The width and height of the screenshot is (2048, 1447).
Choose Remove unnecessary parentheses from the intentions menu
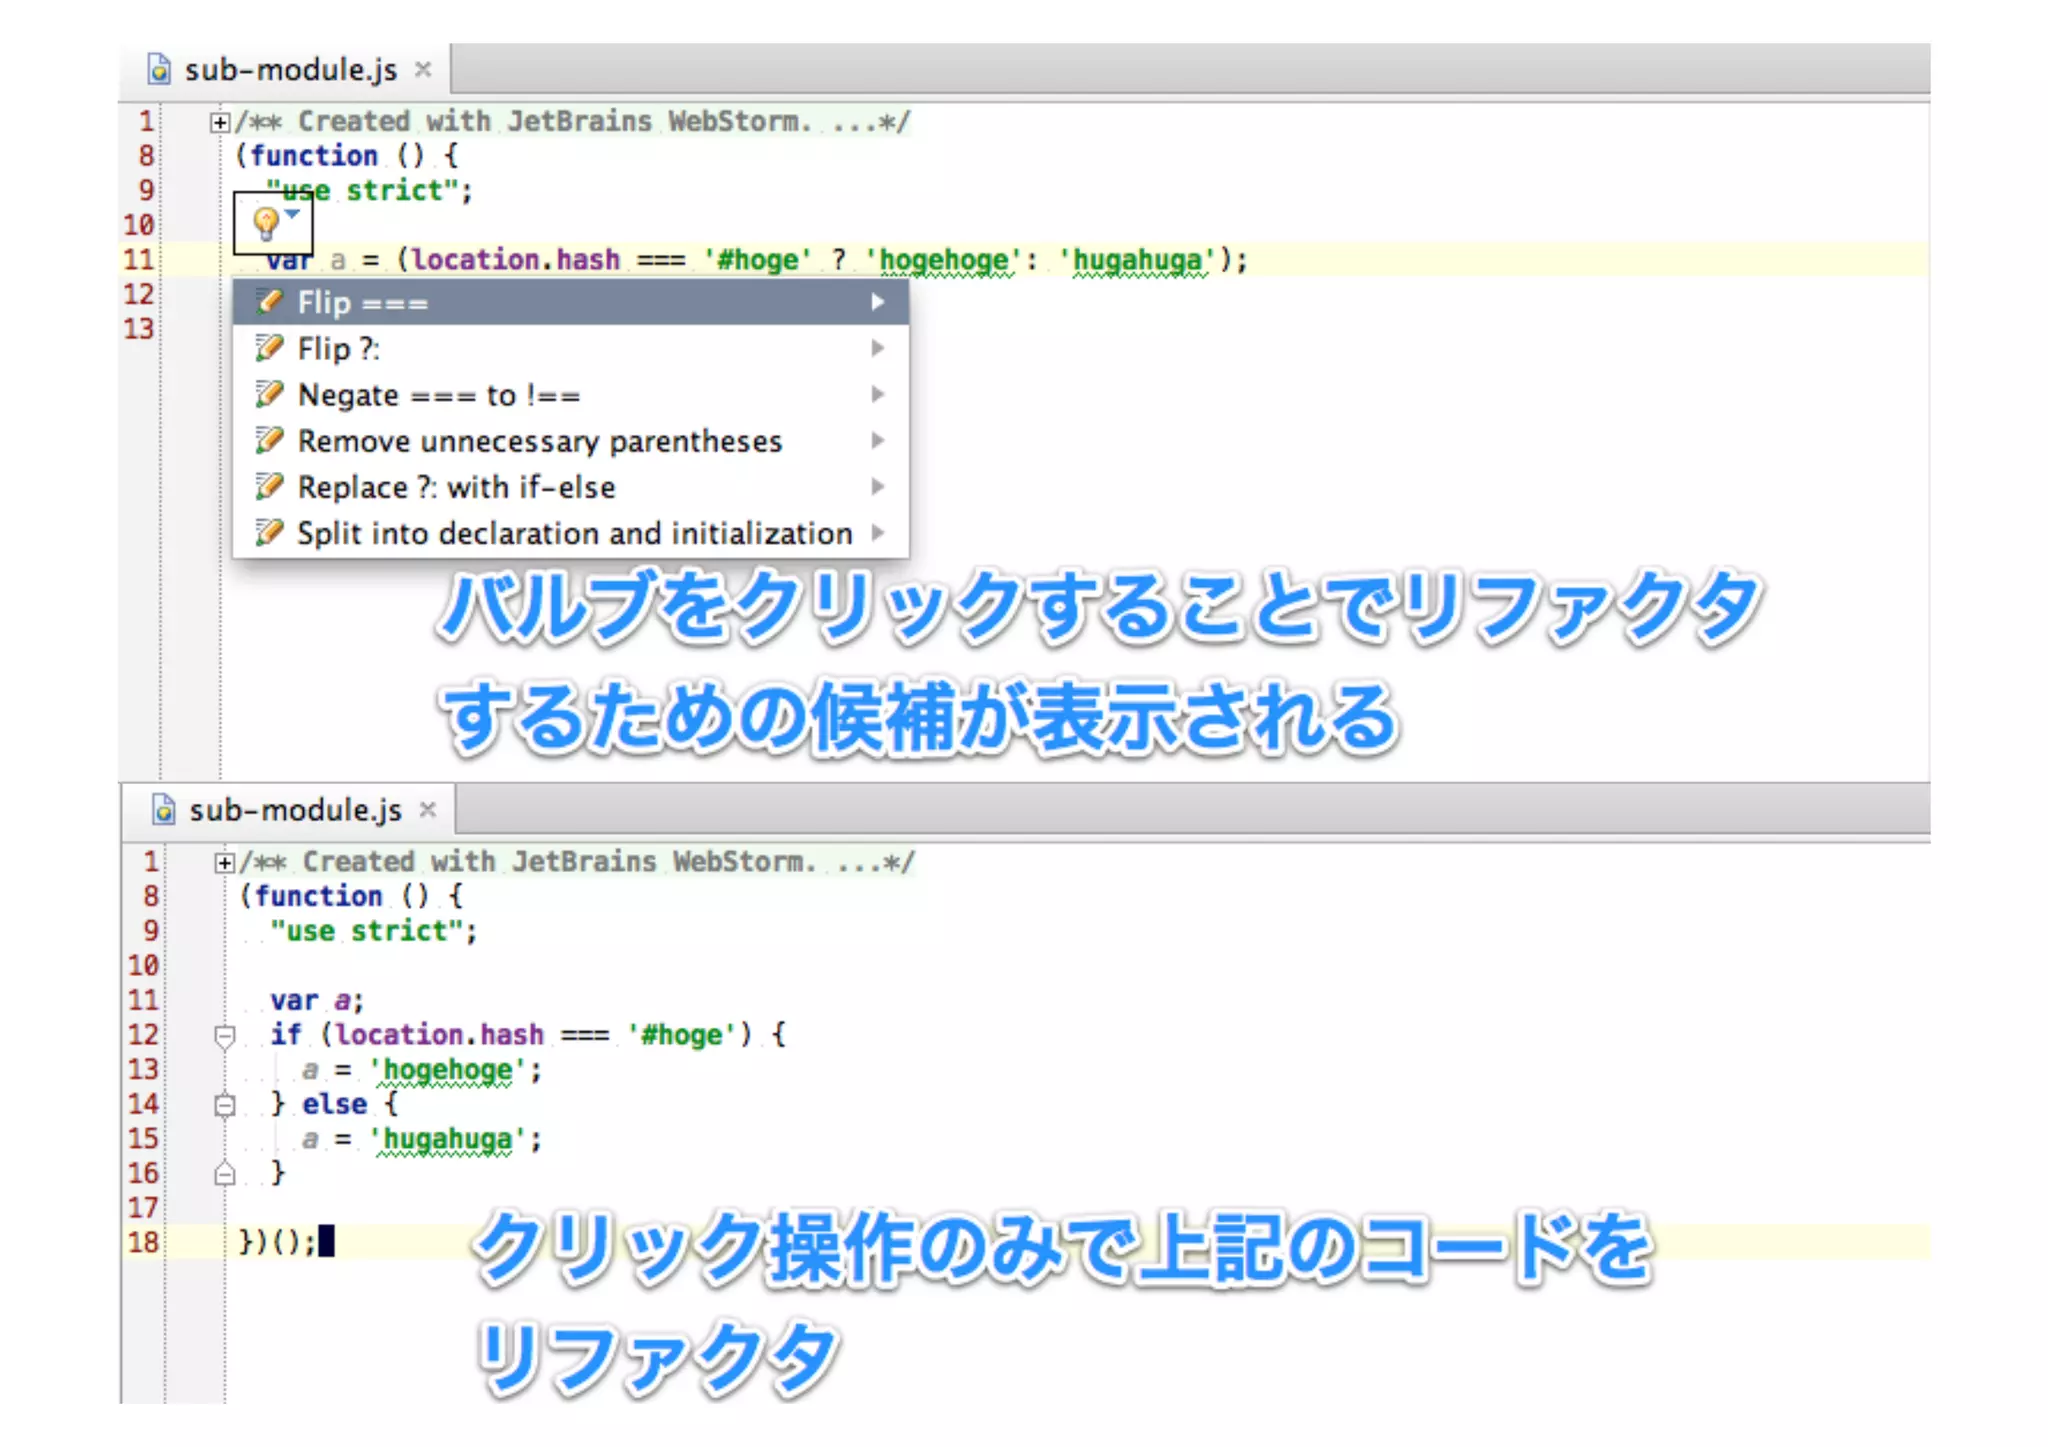(x=540, y=441)
